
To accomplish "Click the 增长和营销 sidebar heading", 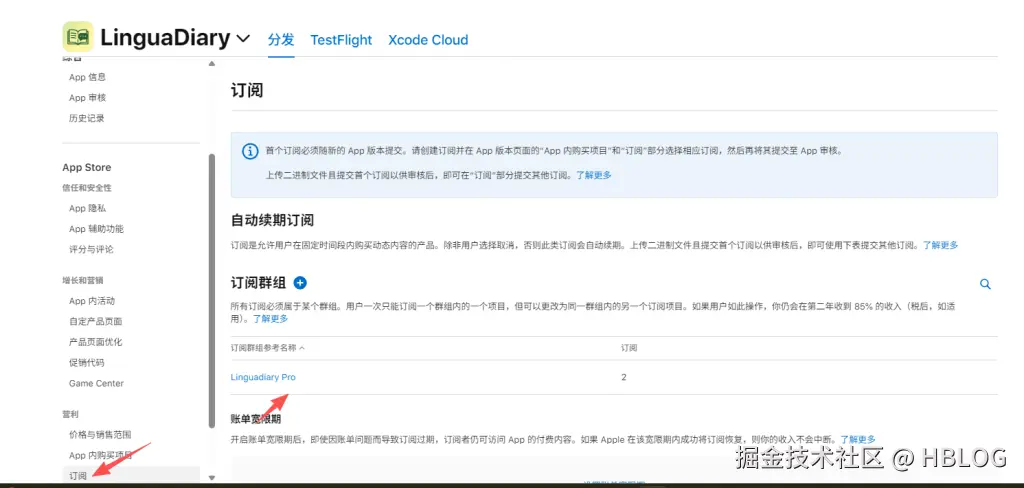I will [x=82, y=280].
